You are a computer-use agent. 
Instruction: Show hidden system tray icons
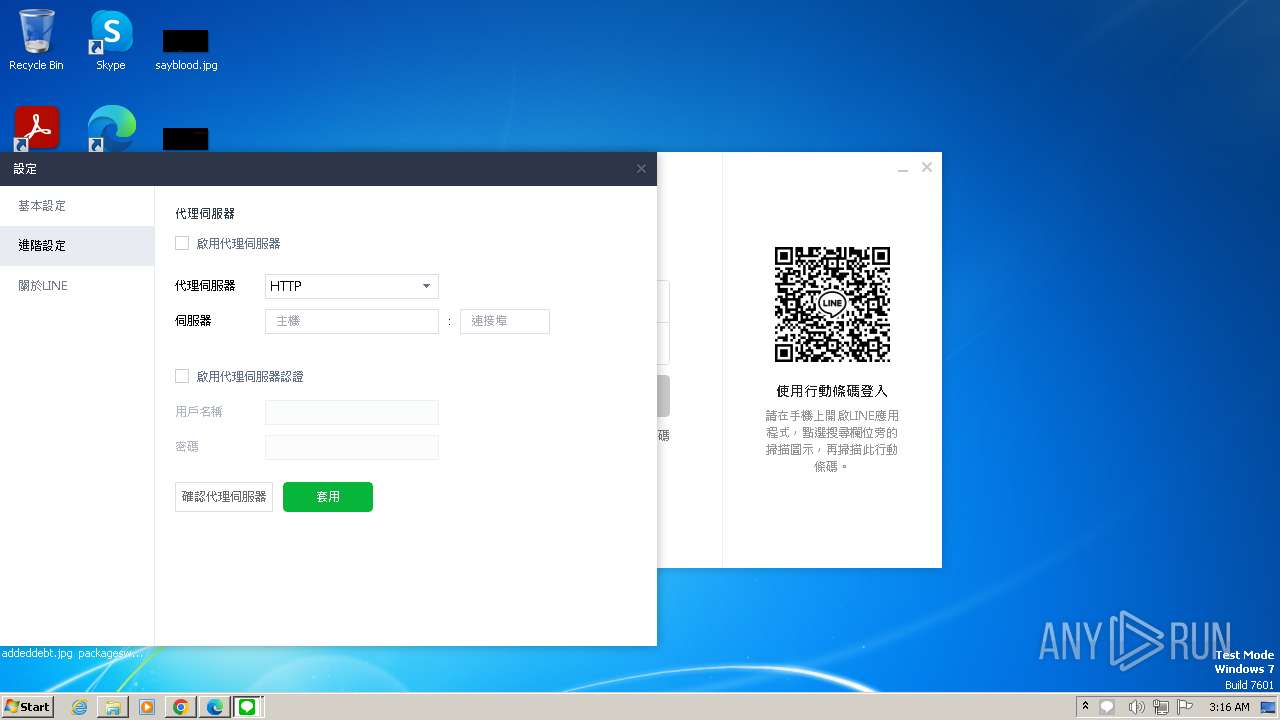pyautogui.click(x=1085, y=706)
